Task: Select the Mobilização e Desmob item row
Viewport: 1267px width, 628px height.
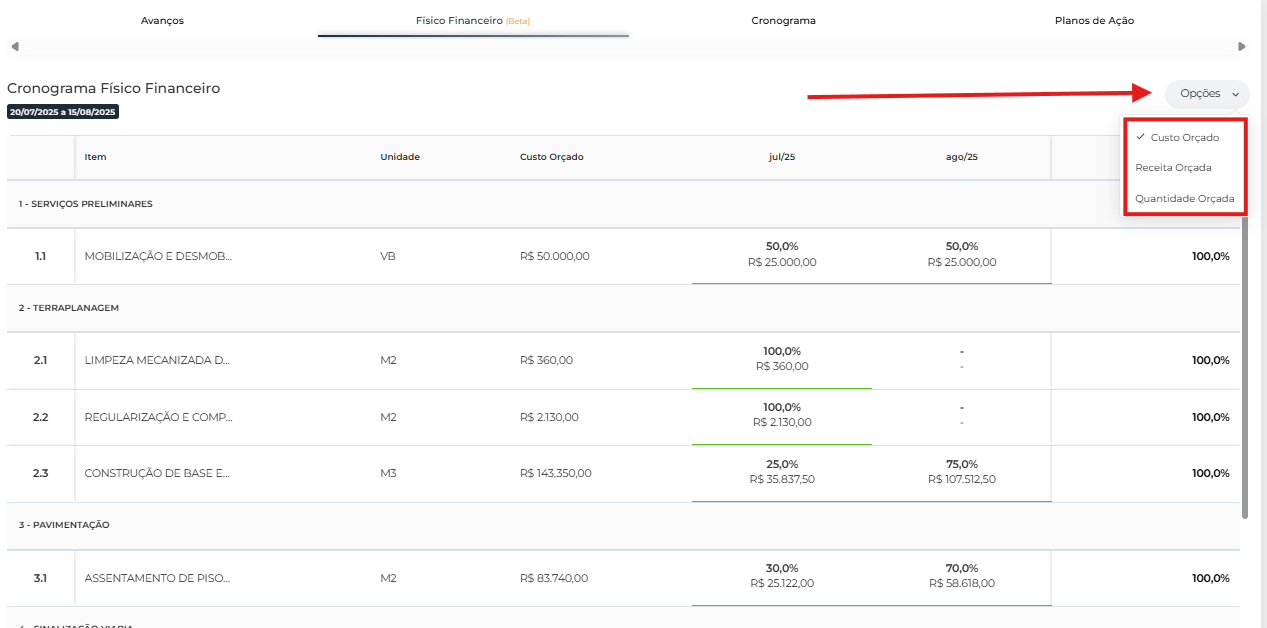Action: [158, 256]
